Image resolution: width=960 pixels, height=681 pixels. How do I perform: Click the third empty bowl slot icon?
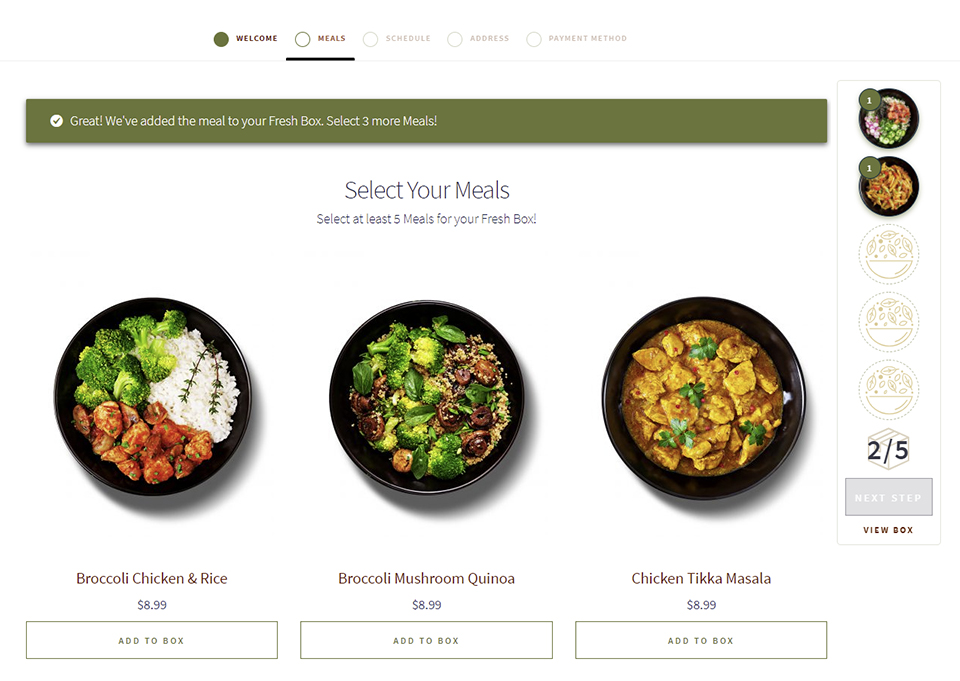pos(889,389)
